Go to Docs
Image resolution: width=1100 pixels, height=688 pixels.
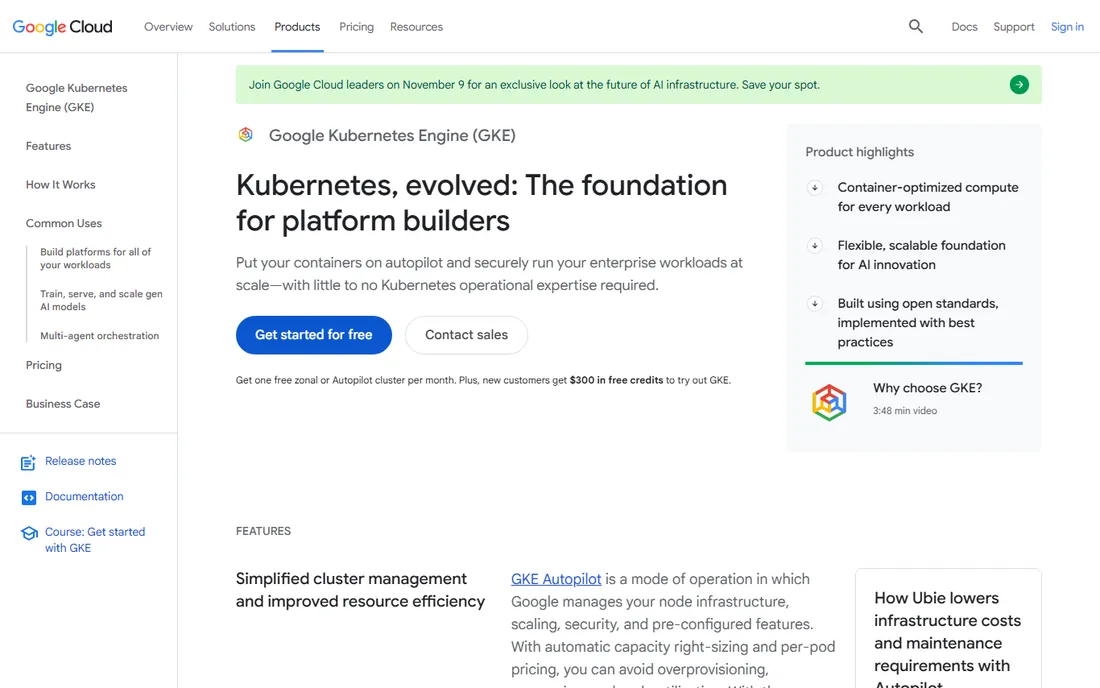pyautogui.click(x=964, y=27)
